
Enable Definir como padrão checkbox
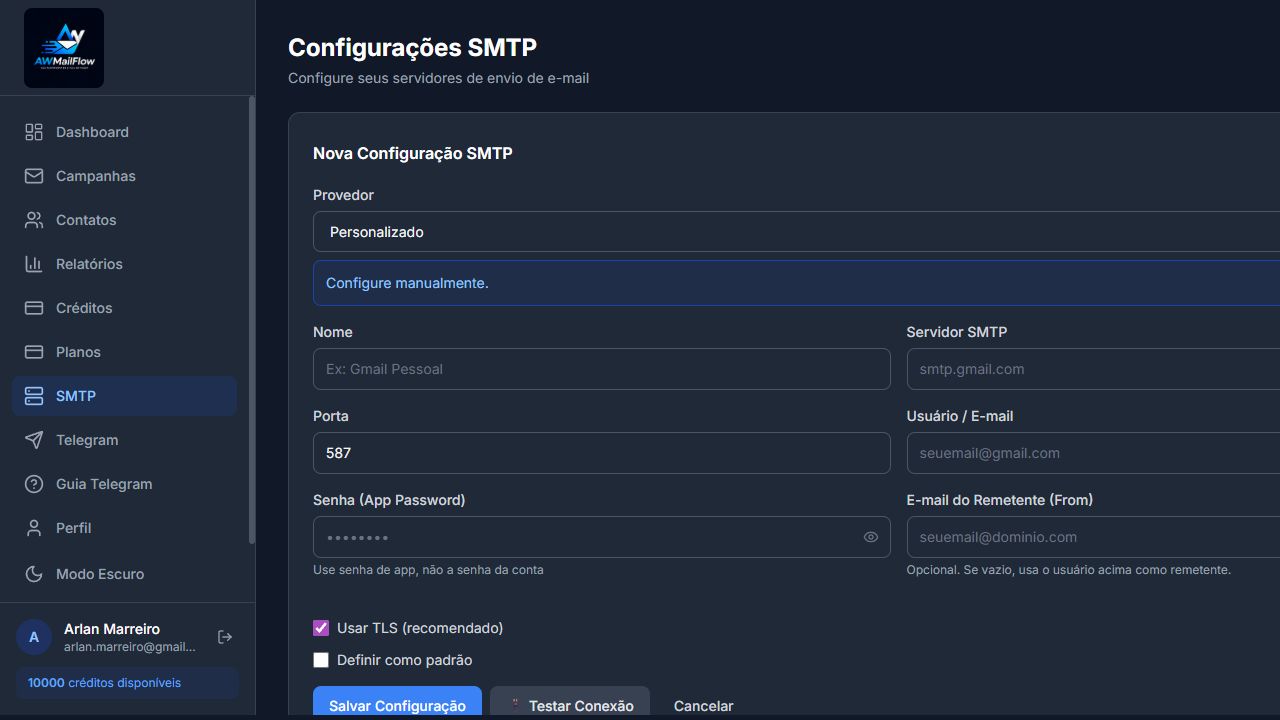tap(321, 660)
